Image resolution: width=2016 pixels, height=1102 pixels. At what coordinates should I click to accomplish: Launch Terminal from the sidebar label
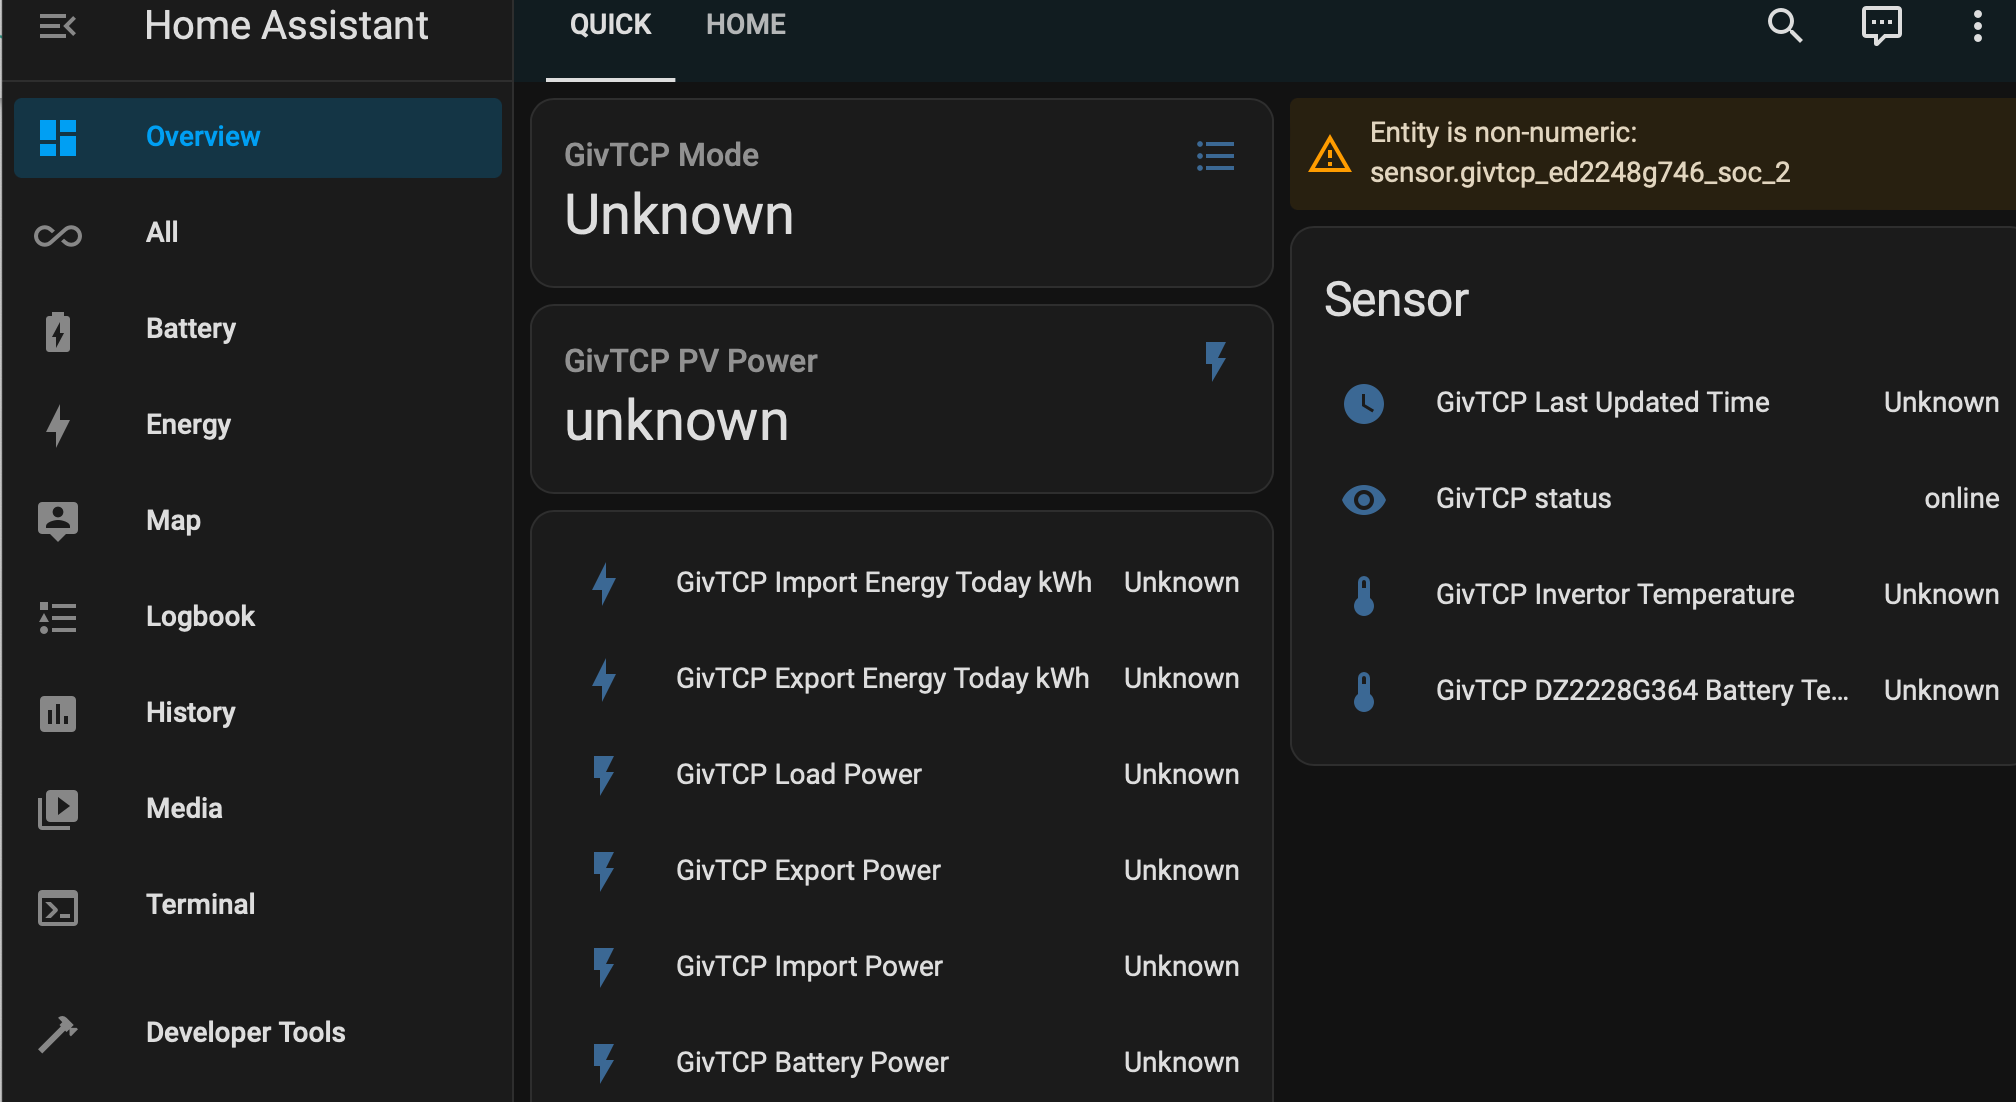200,905
